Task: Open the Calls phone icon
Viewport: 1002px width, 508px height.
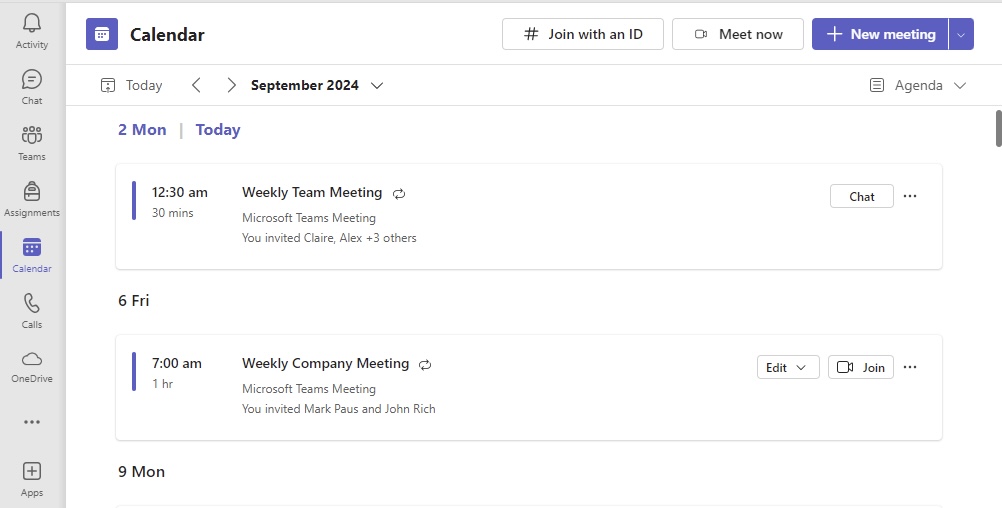Action: click(31, 304)
